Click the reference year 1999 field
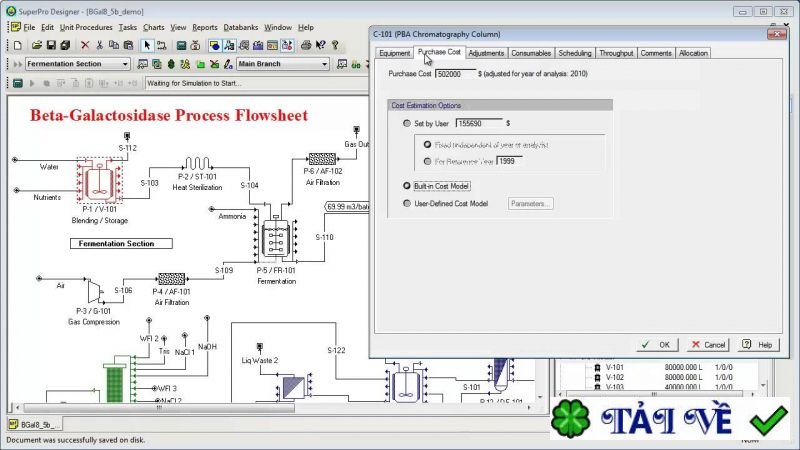 pyautogui.click(x=509, y=161)
